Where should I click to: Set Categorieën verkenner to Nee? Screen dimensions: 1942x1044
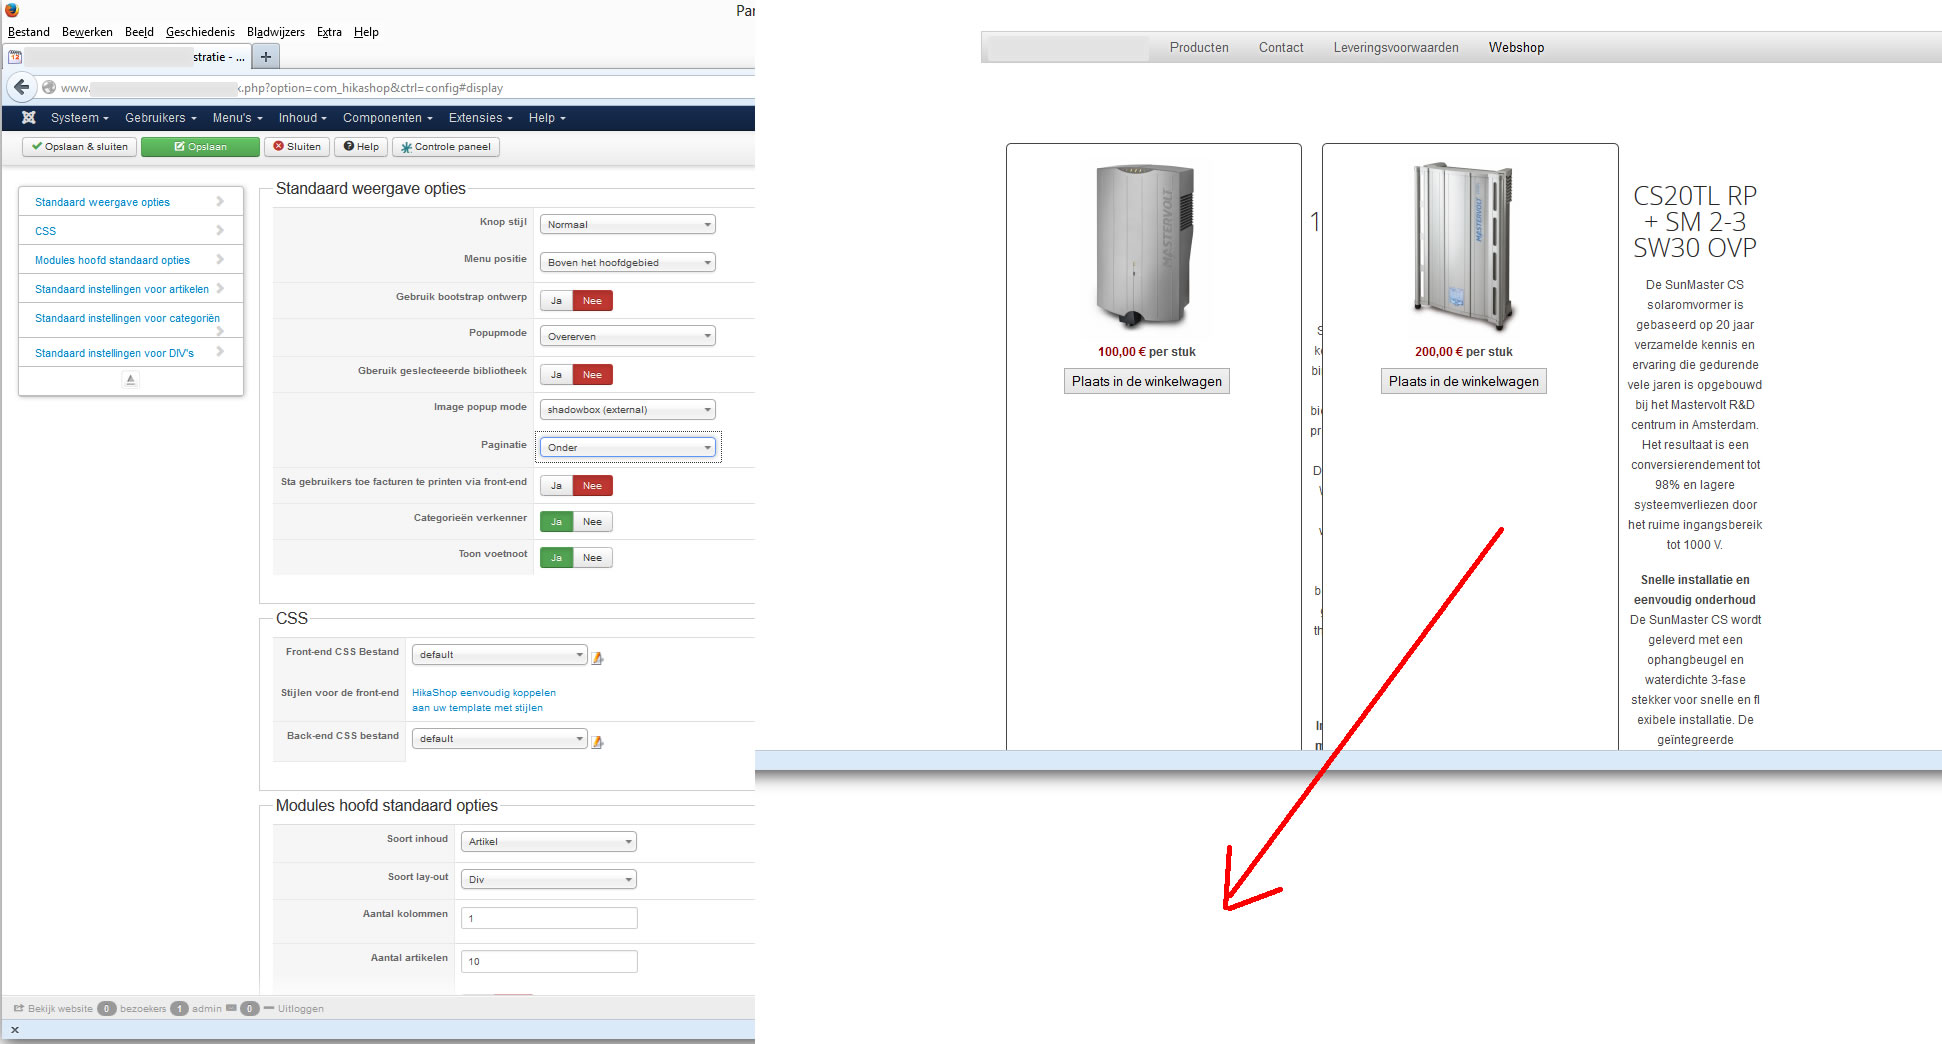click(x=592, y=522)
